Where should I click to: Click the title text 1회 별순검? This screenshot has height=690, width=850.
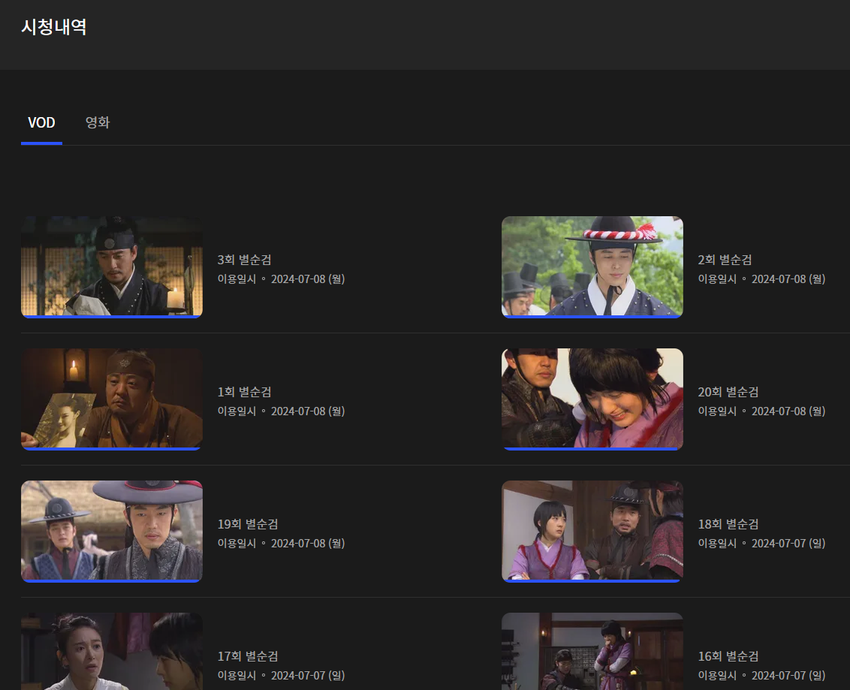click(244, 392)
